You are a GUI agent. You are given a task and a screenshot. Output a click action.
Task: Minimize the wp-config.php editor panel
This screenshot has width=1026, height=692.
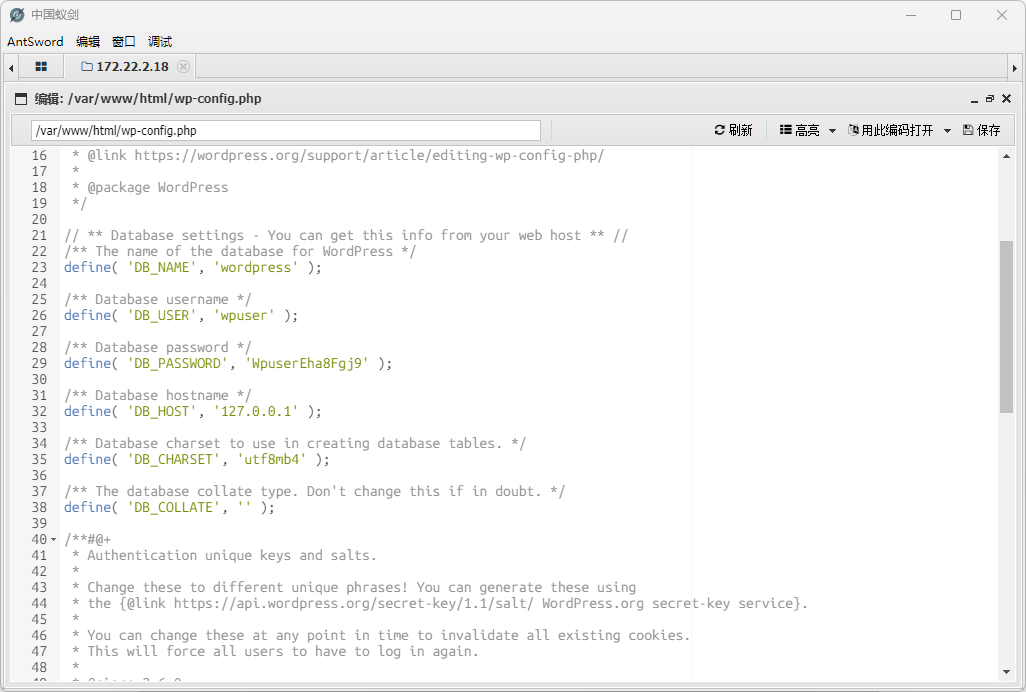974,99
